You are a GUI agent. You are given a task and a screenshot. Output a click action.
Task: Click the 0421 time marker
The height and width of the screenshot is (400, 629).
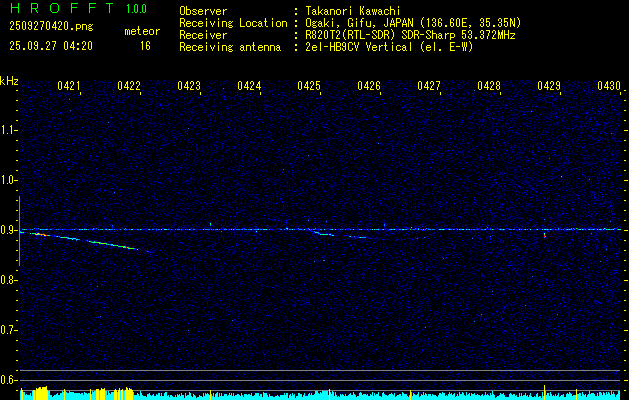69,87
